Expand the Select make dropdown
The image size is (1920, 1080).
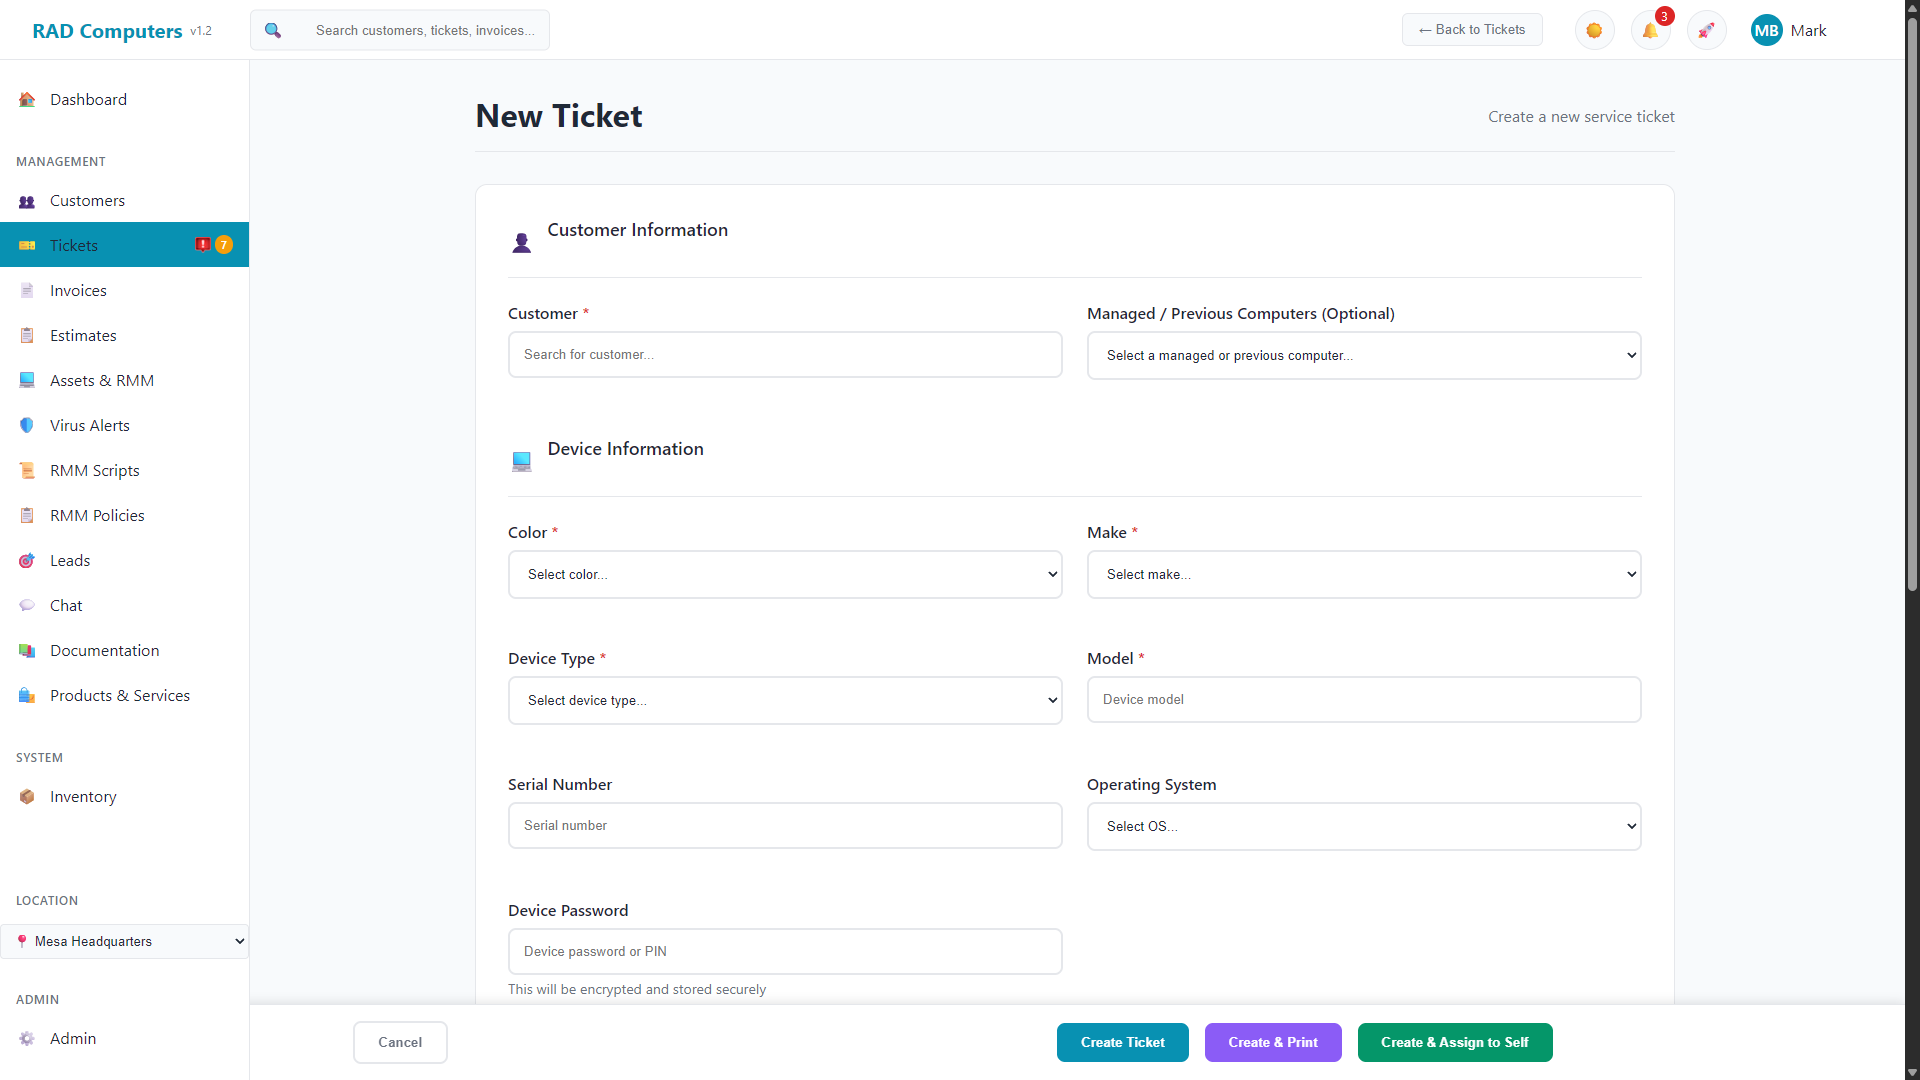(x=1364, y=574)
